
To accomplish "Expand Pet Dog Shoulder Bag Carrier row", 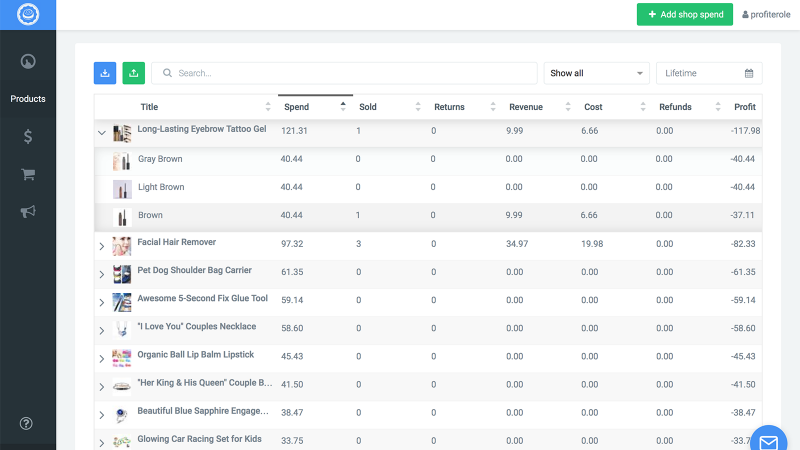I will coord(102,274).
